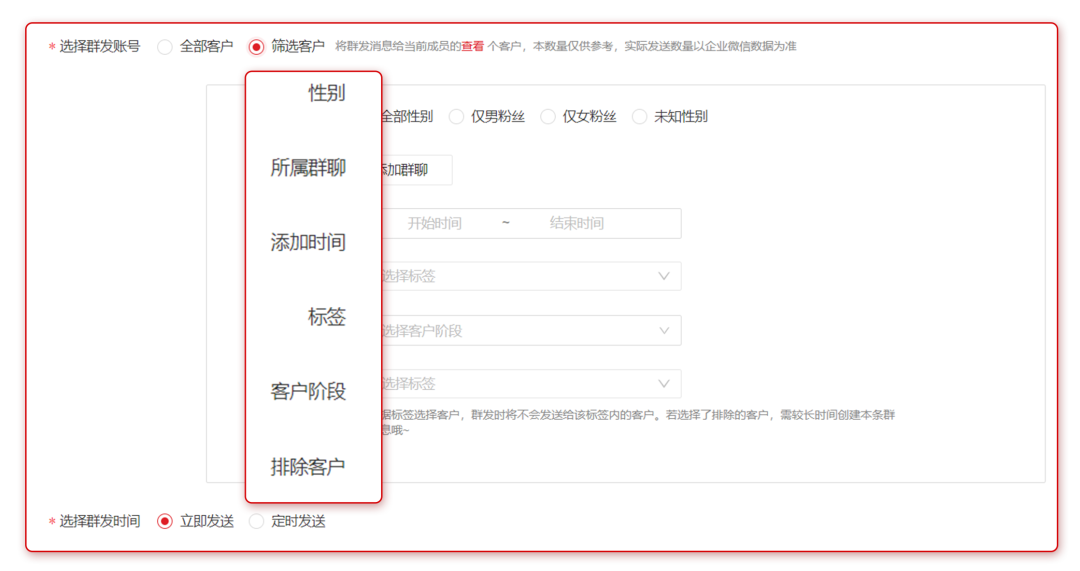Click the chevron arrow of 选择客户阶段 dropdown
1080x571 pixels.
click(663, 330)
